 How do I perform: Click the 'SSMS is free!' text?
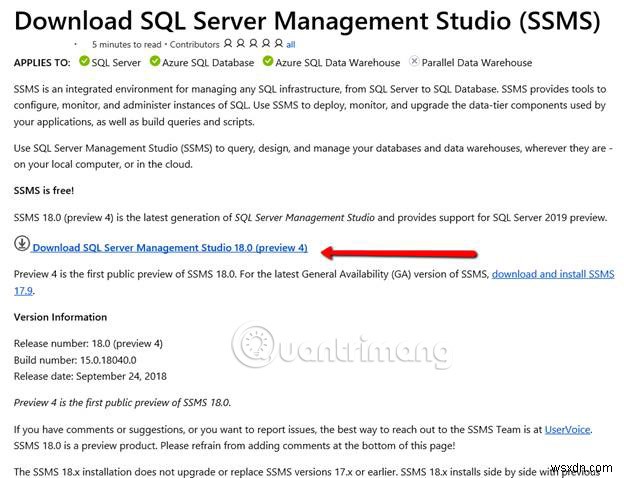coord(44,191)
